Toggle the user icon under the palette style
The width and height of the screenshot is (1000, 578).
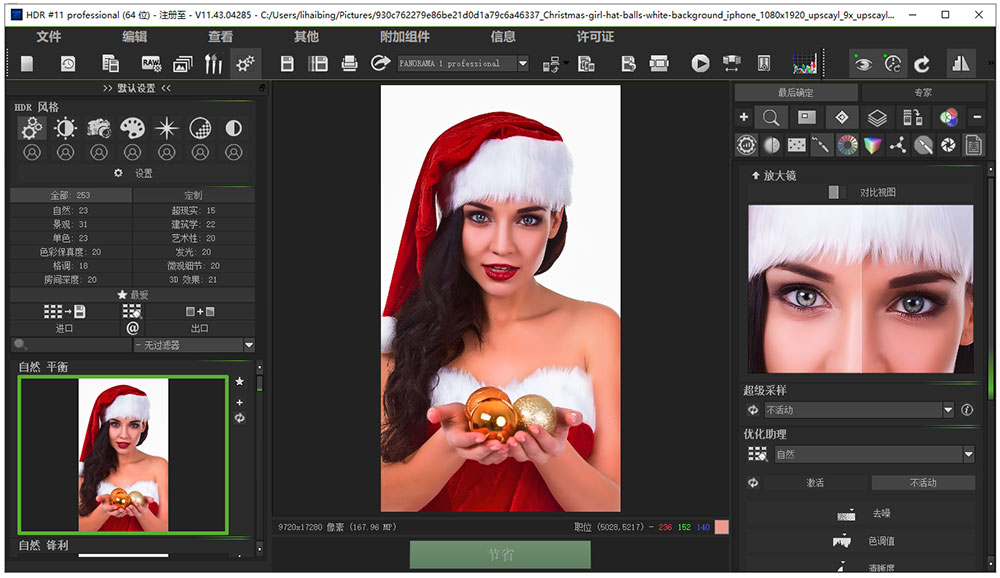point(133,152)
